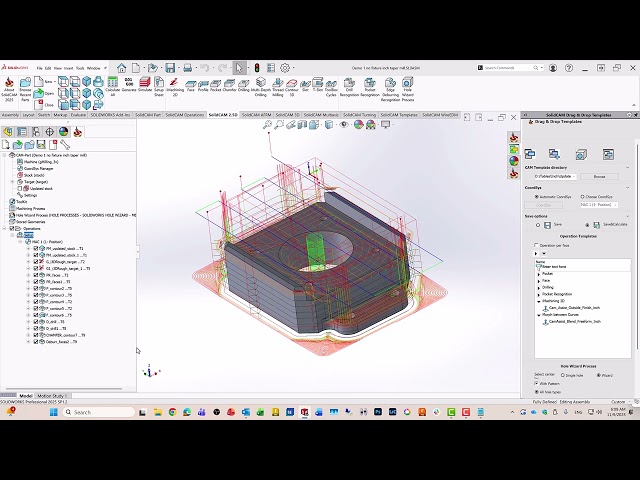The width and height of the screenshot is (640, 480).
Task: Expand the Target (target) tree node
Action: coord(12,182)
